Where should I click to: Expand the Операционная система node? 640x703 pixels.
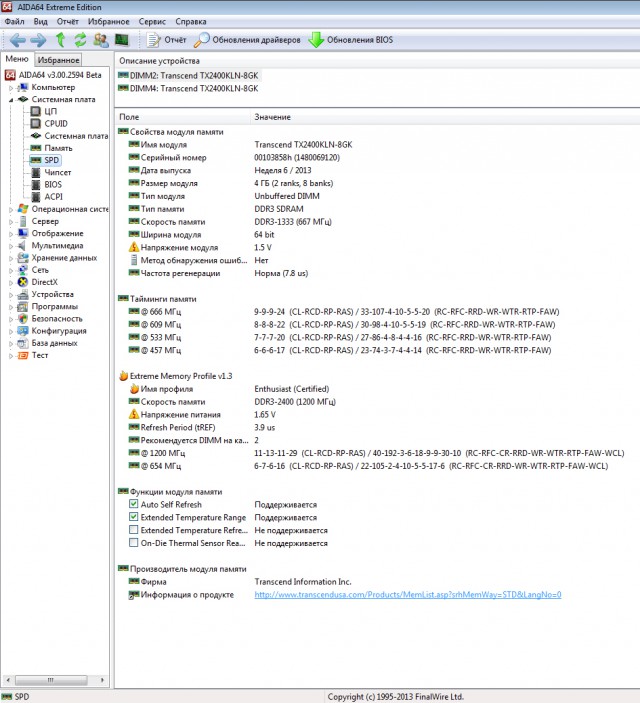11,209
